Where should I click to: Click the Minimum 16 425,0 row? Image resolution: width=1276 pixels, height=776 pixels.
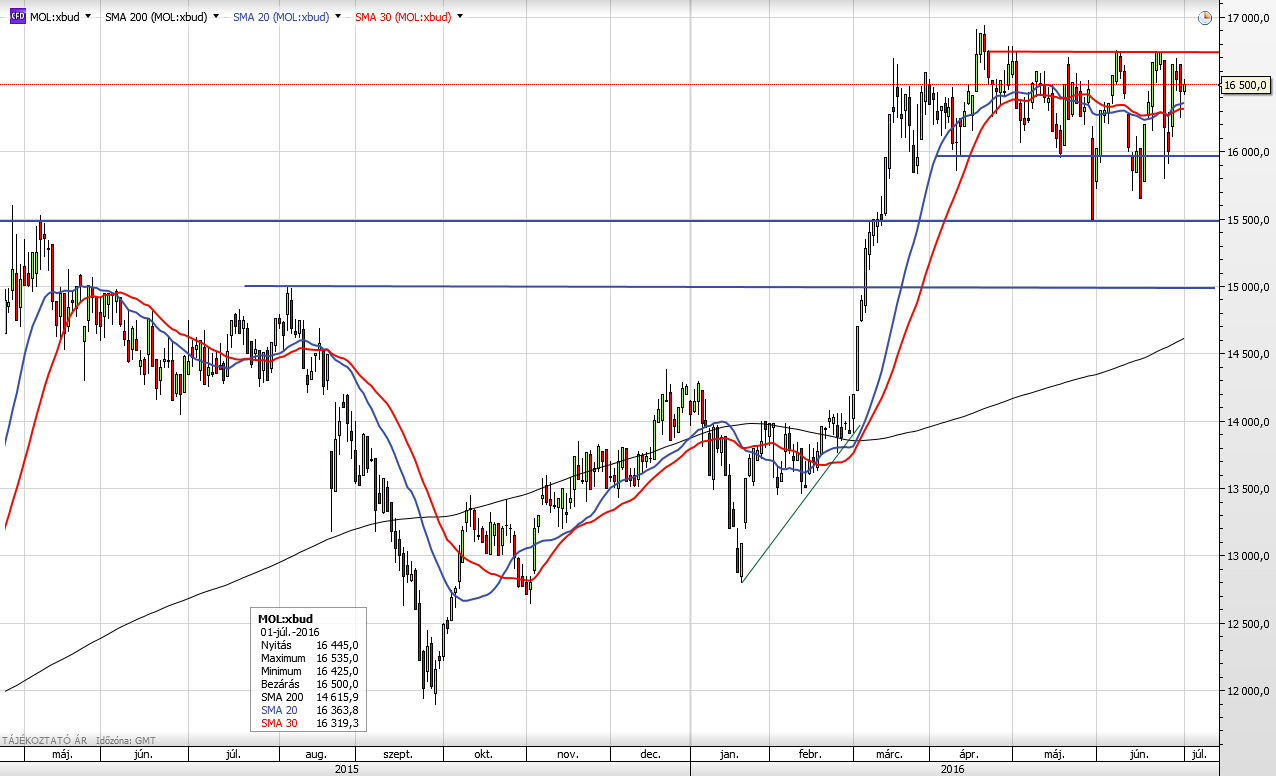pos(309,671)
